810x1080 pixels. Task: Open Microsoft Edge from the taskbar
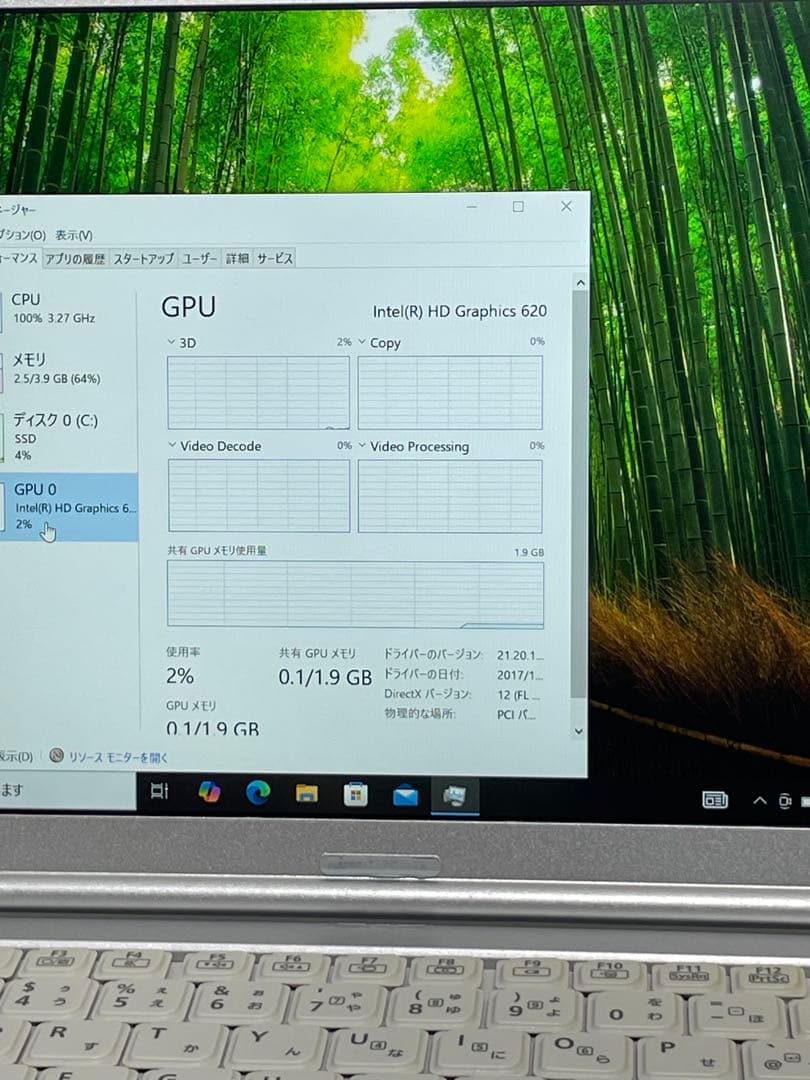258,795
